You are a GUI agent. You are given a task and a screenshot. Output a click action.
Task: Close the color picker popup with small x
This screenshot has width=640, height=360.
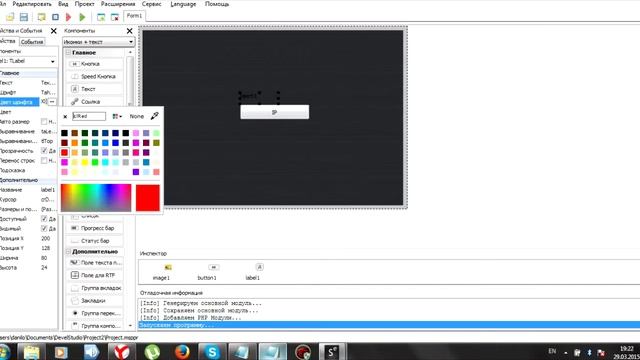point(65,117)
